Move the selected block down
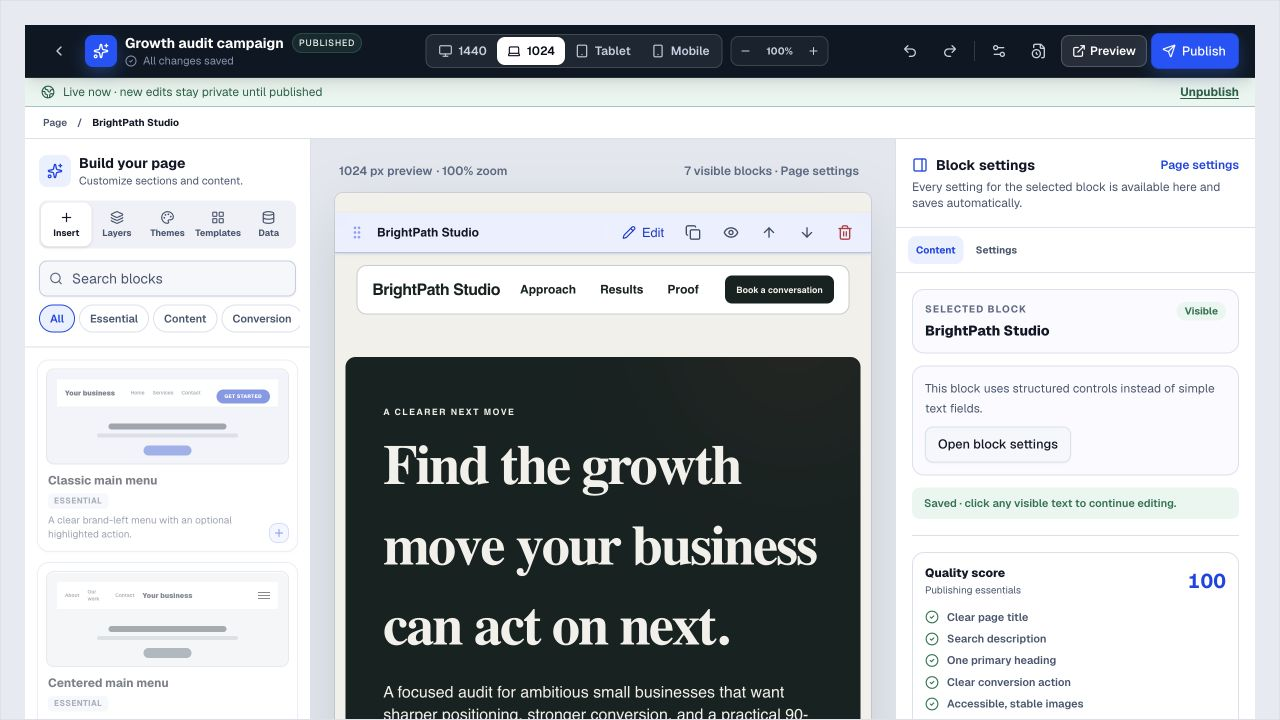The height and width of the screenshot is (720, 1280). 807,233
